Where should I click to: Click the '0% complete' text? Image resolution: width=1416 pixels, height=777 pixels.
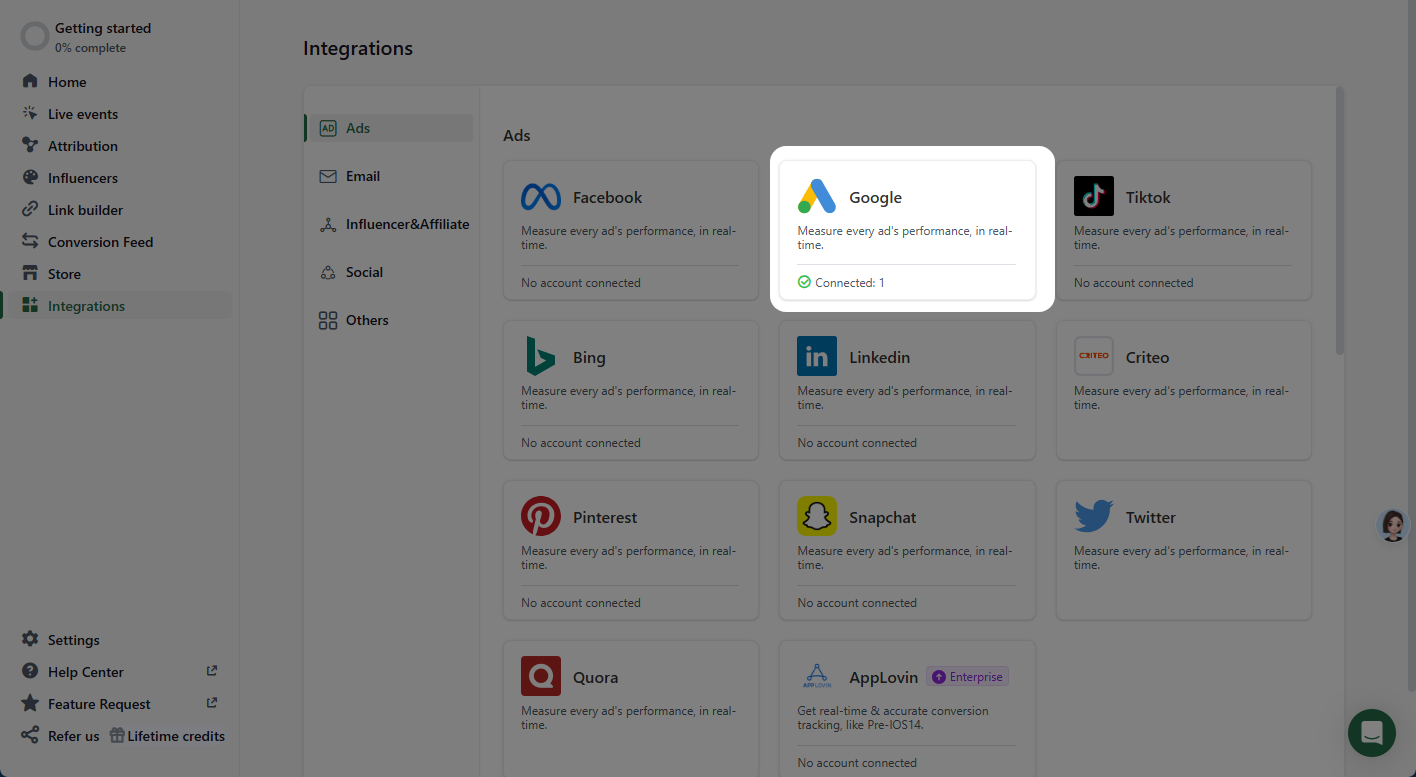pos(90,48)
